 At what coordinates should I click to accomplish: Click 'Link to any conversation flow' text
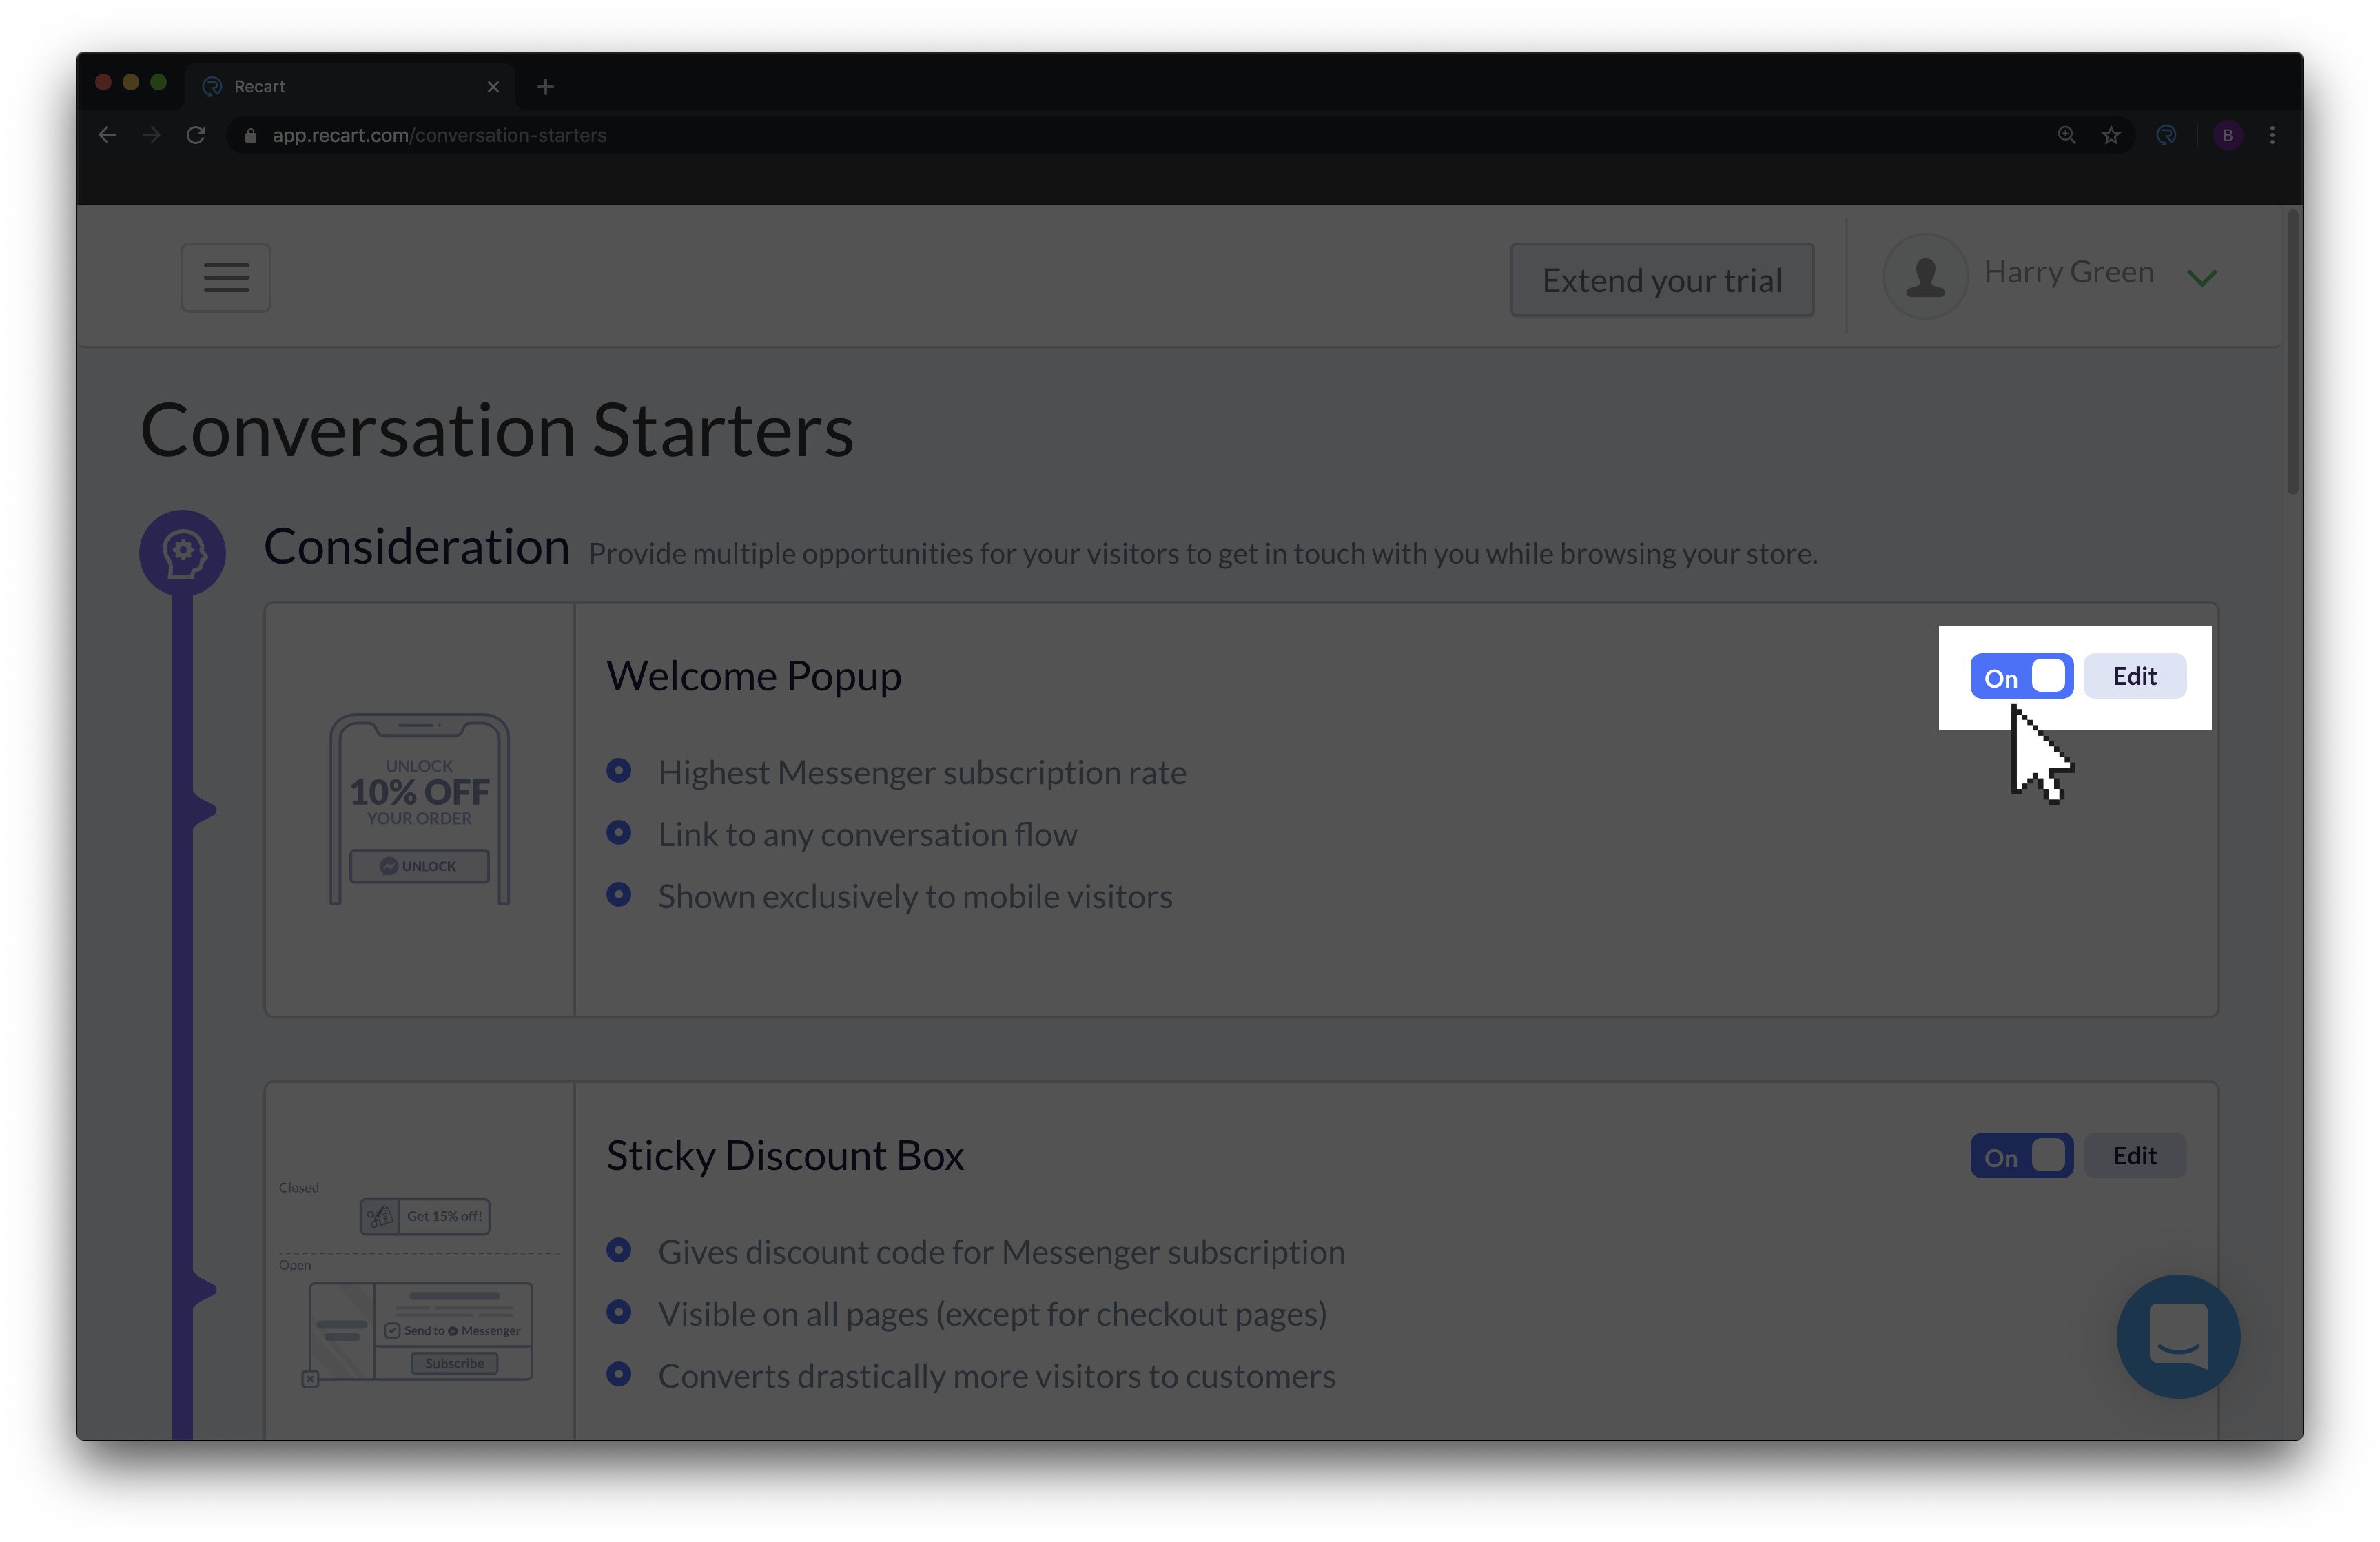(867, 835)
